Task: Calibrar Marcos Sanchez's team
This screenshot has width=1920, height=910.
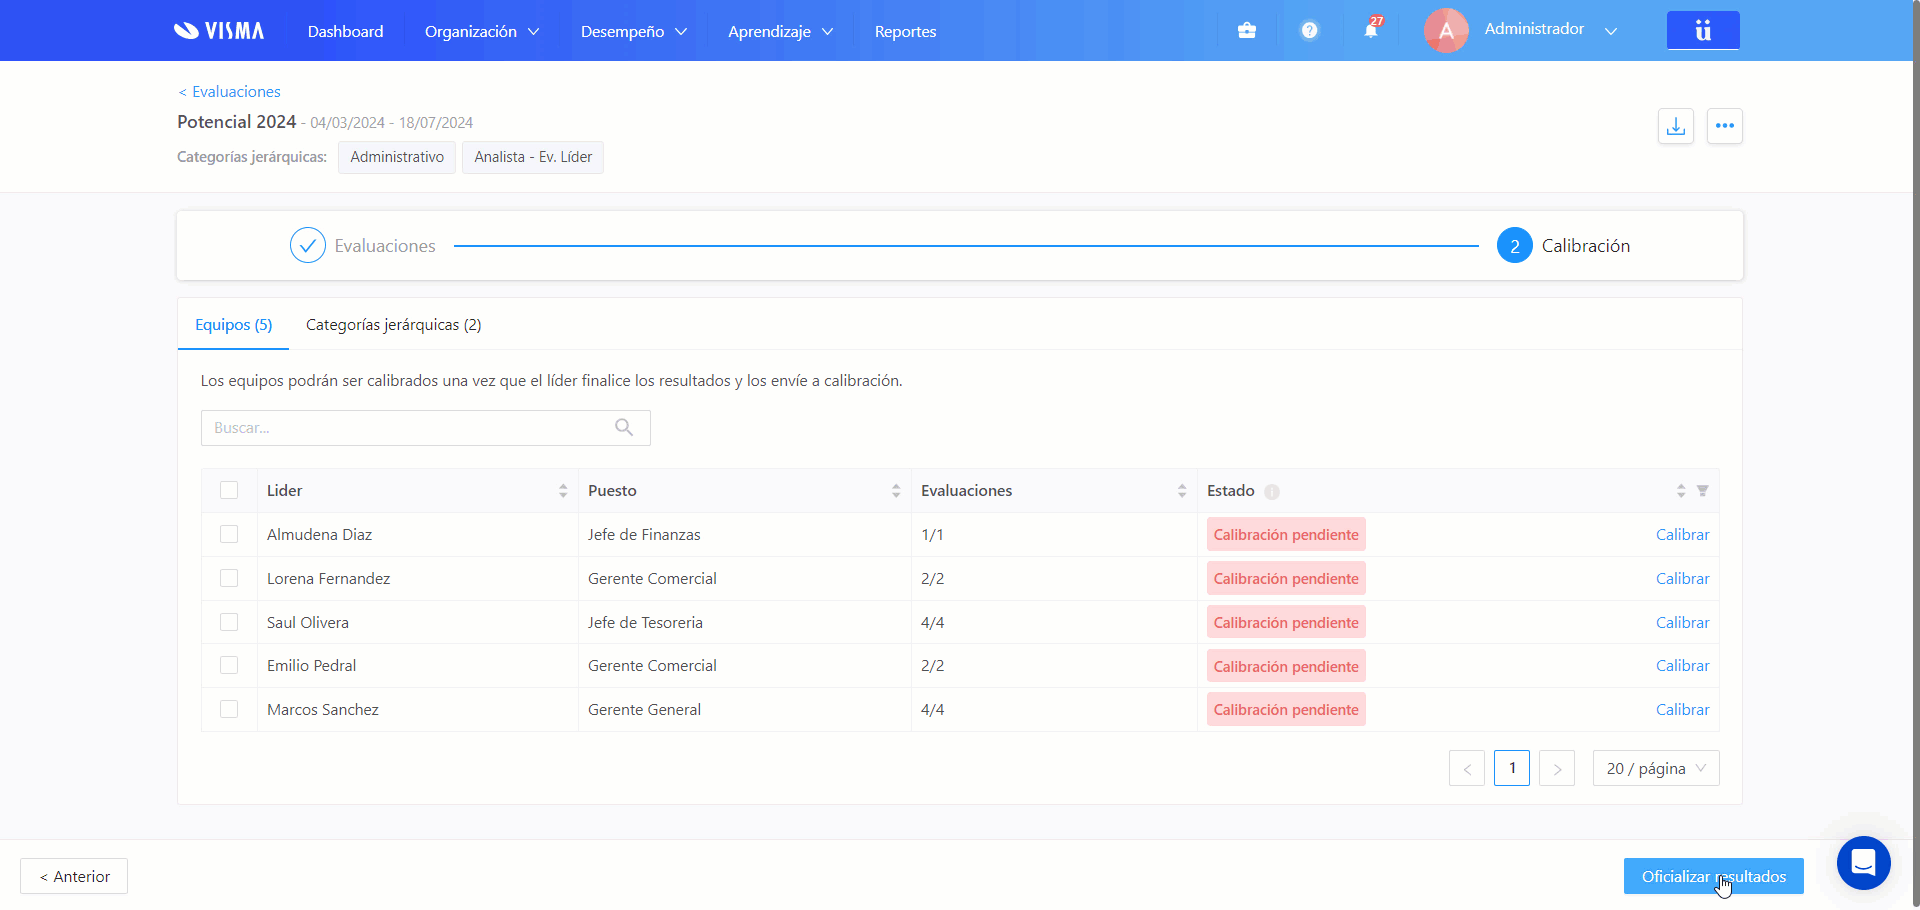Action: 1682,710
